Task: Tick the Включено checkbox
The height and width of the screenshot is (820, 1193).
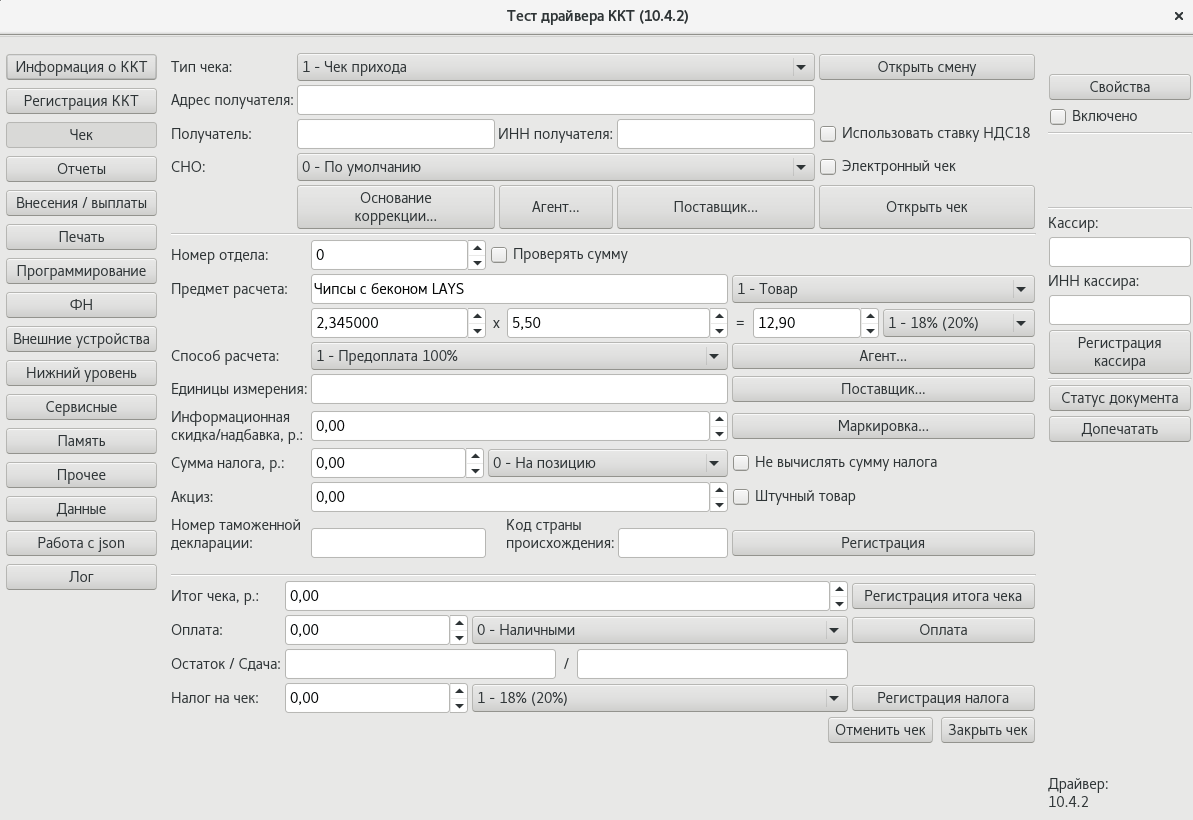Action: [1058, 116]
